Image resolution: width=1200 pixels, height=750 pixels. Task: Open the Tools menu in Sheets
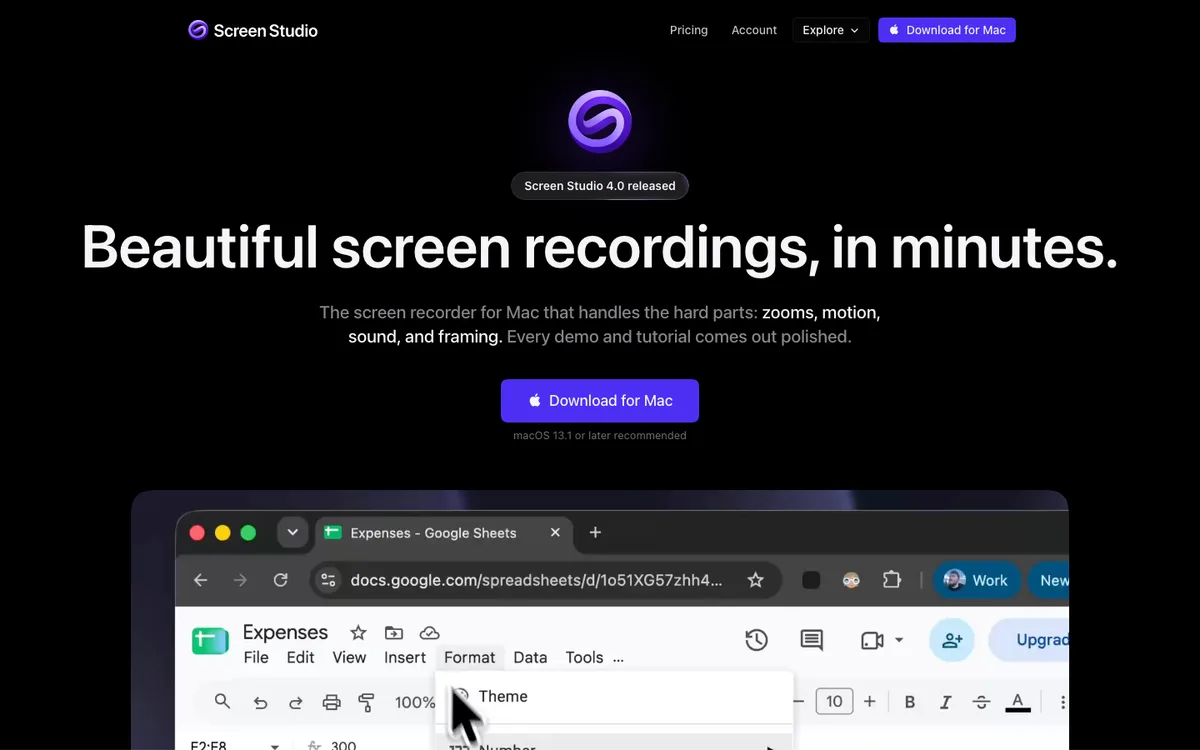584,657
